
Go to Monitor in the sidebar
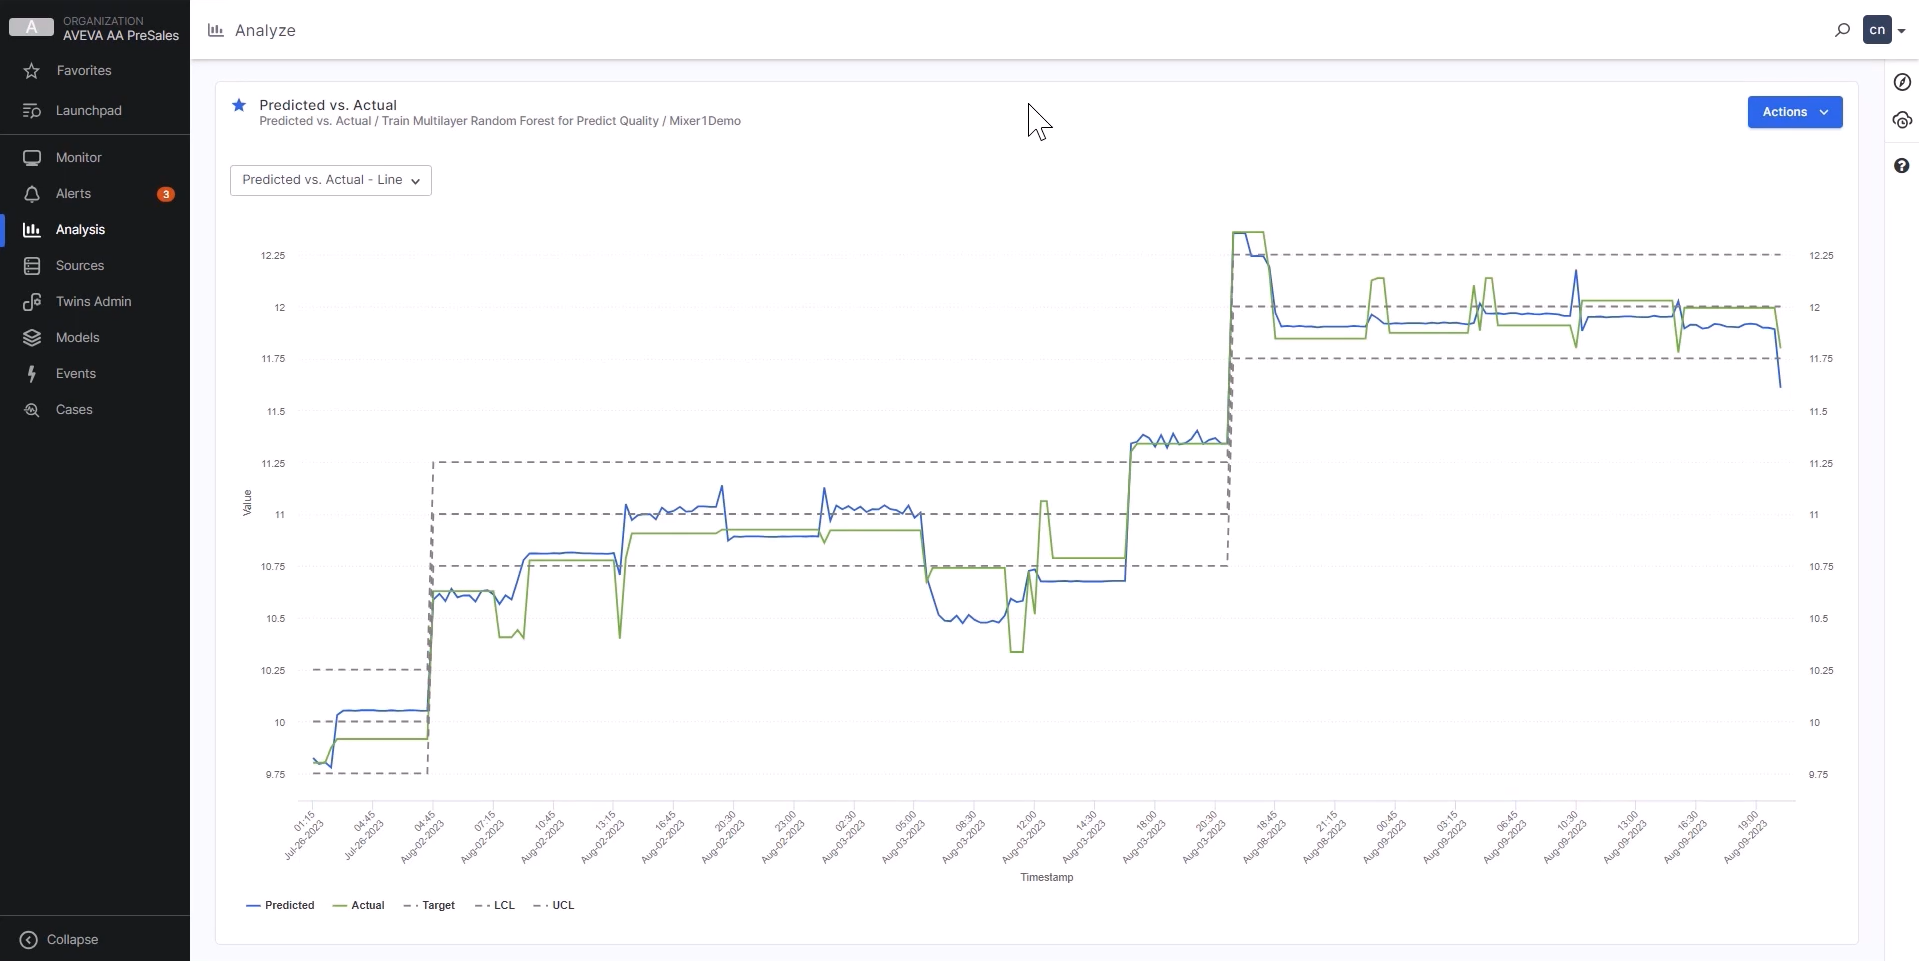79,158
